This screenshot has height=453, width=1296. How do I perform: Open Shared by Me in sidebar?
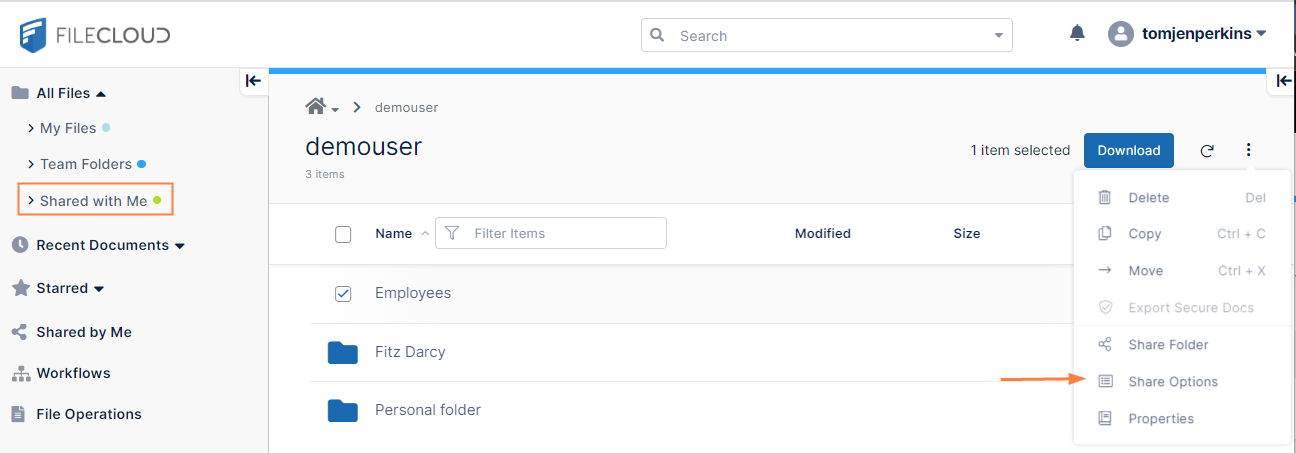pos(83,332)
